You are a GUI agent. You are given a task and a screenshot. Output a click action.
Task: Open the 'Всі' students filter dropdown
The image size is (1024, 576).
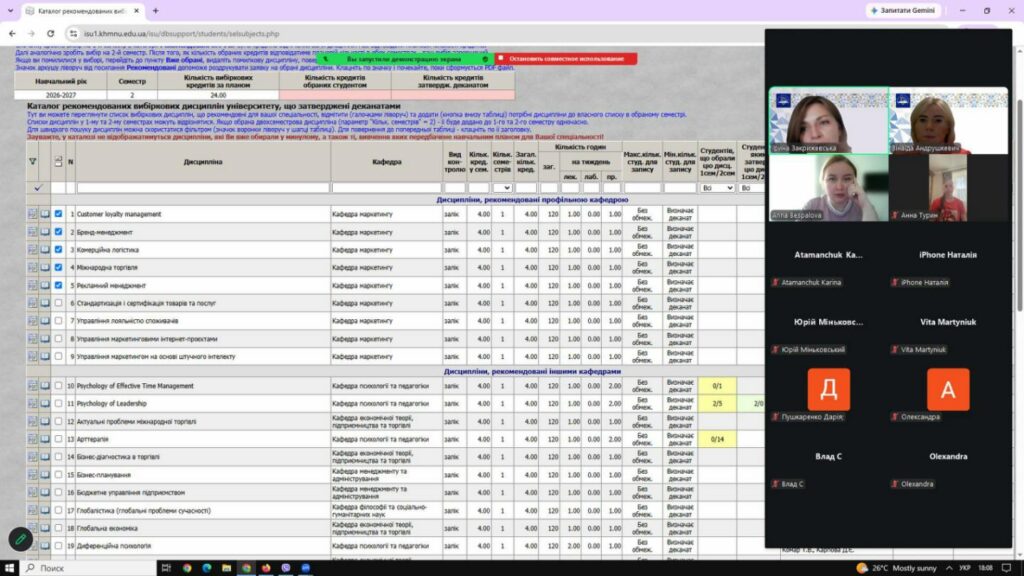[717, 188]
